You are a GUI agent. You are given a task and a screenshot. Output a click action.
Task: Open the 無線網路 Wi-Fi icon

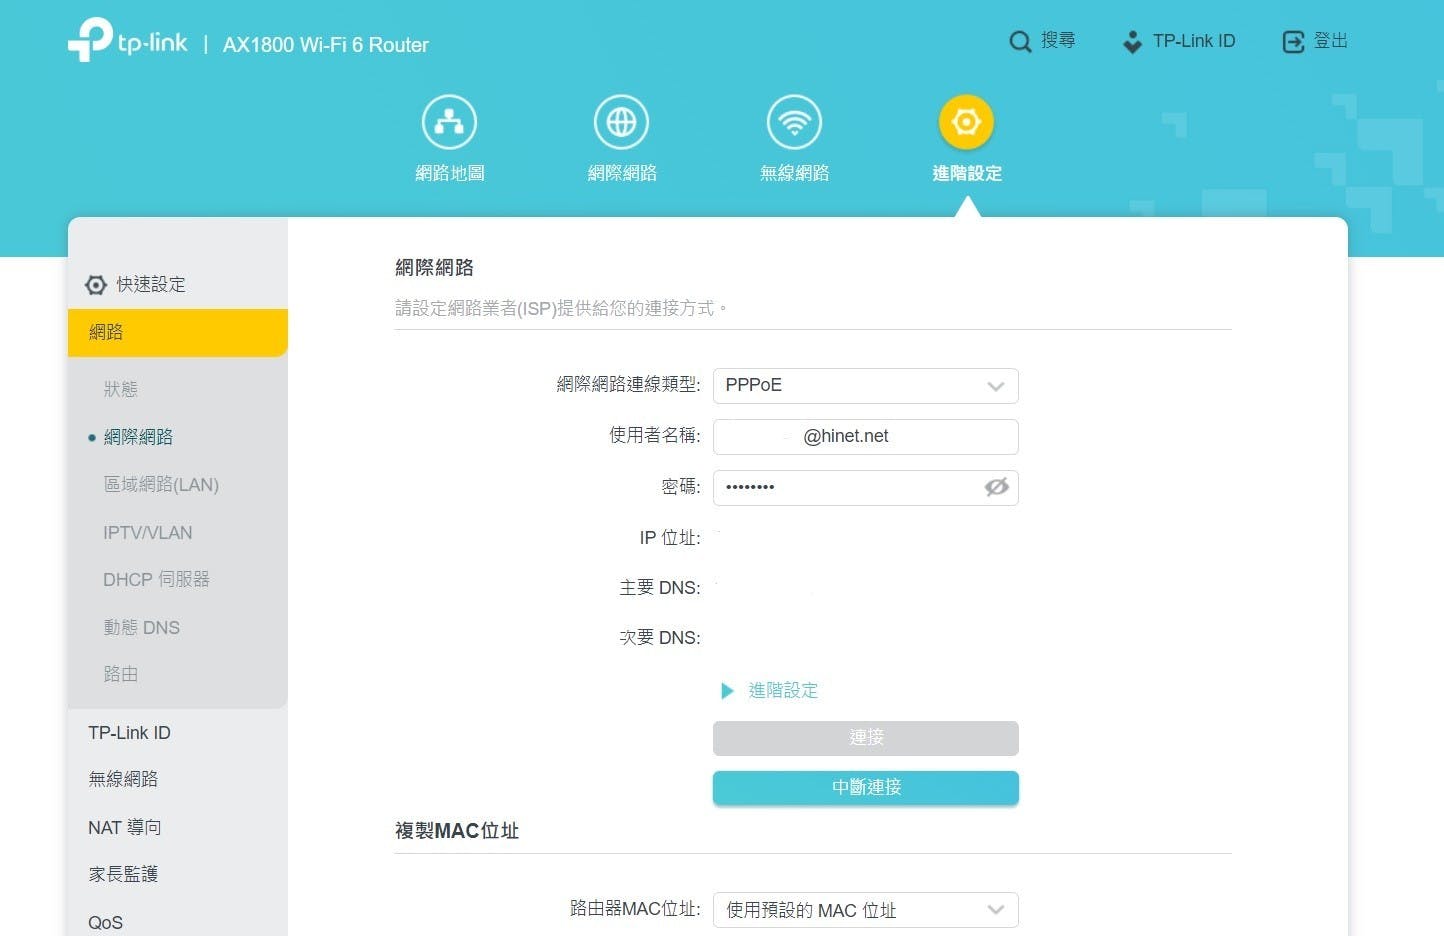pyautogui.click(x=794, y=122)
